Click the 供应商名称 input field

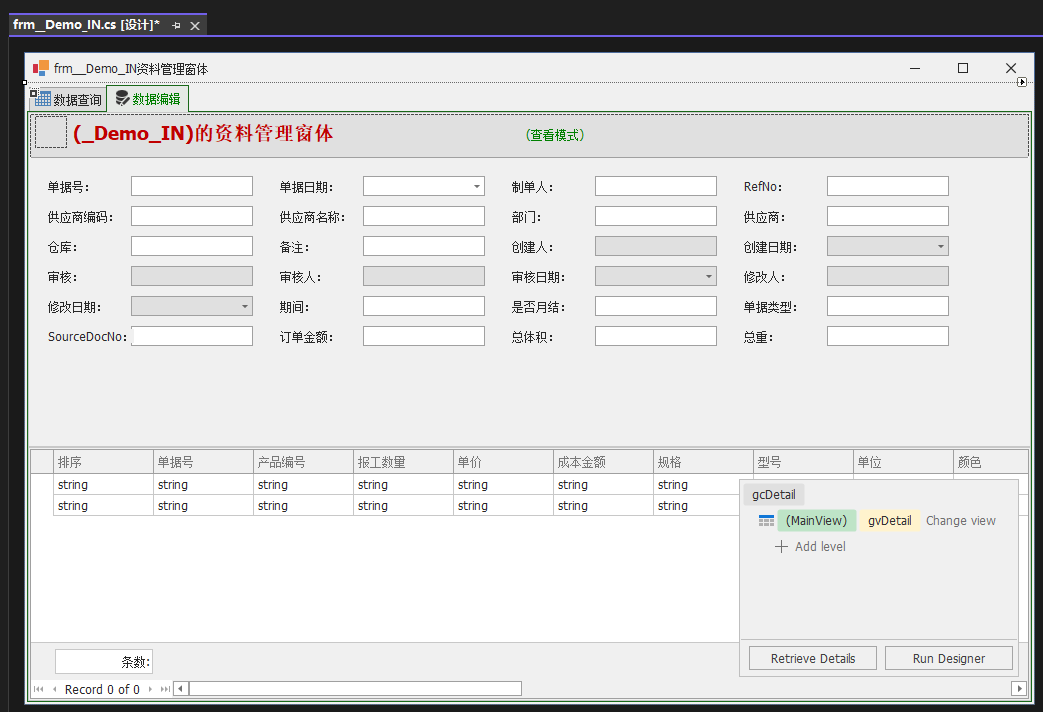424,216
